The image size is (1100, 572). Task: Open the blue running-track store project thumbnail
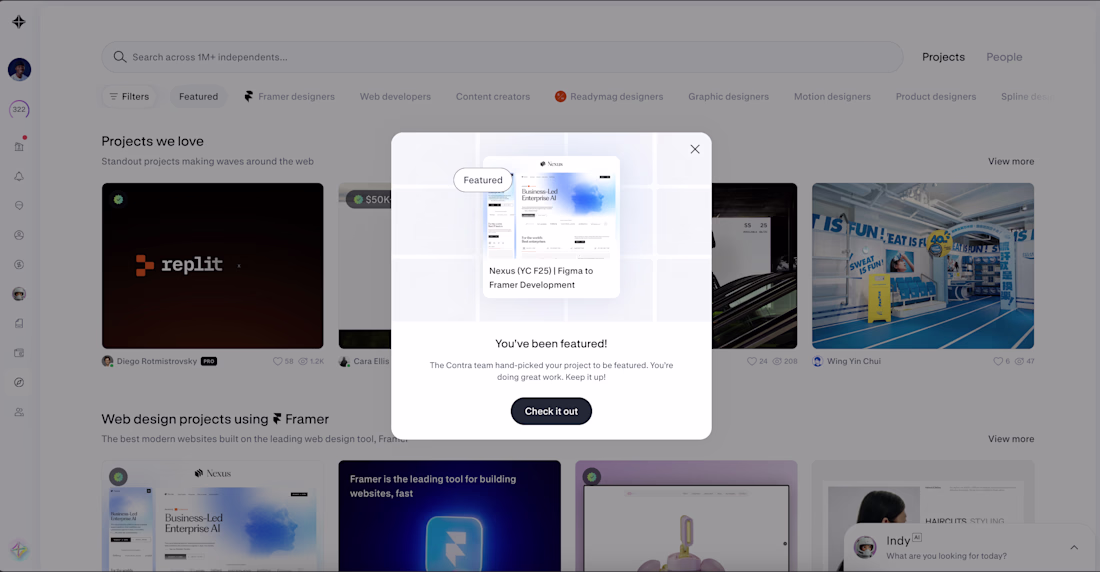click(923, 266)
